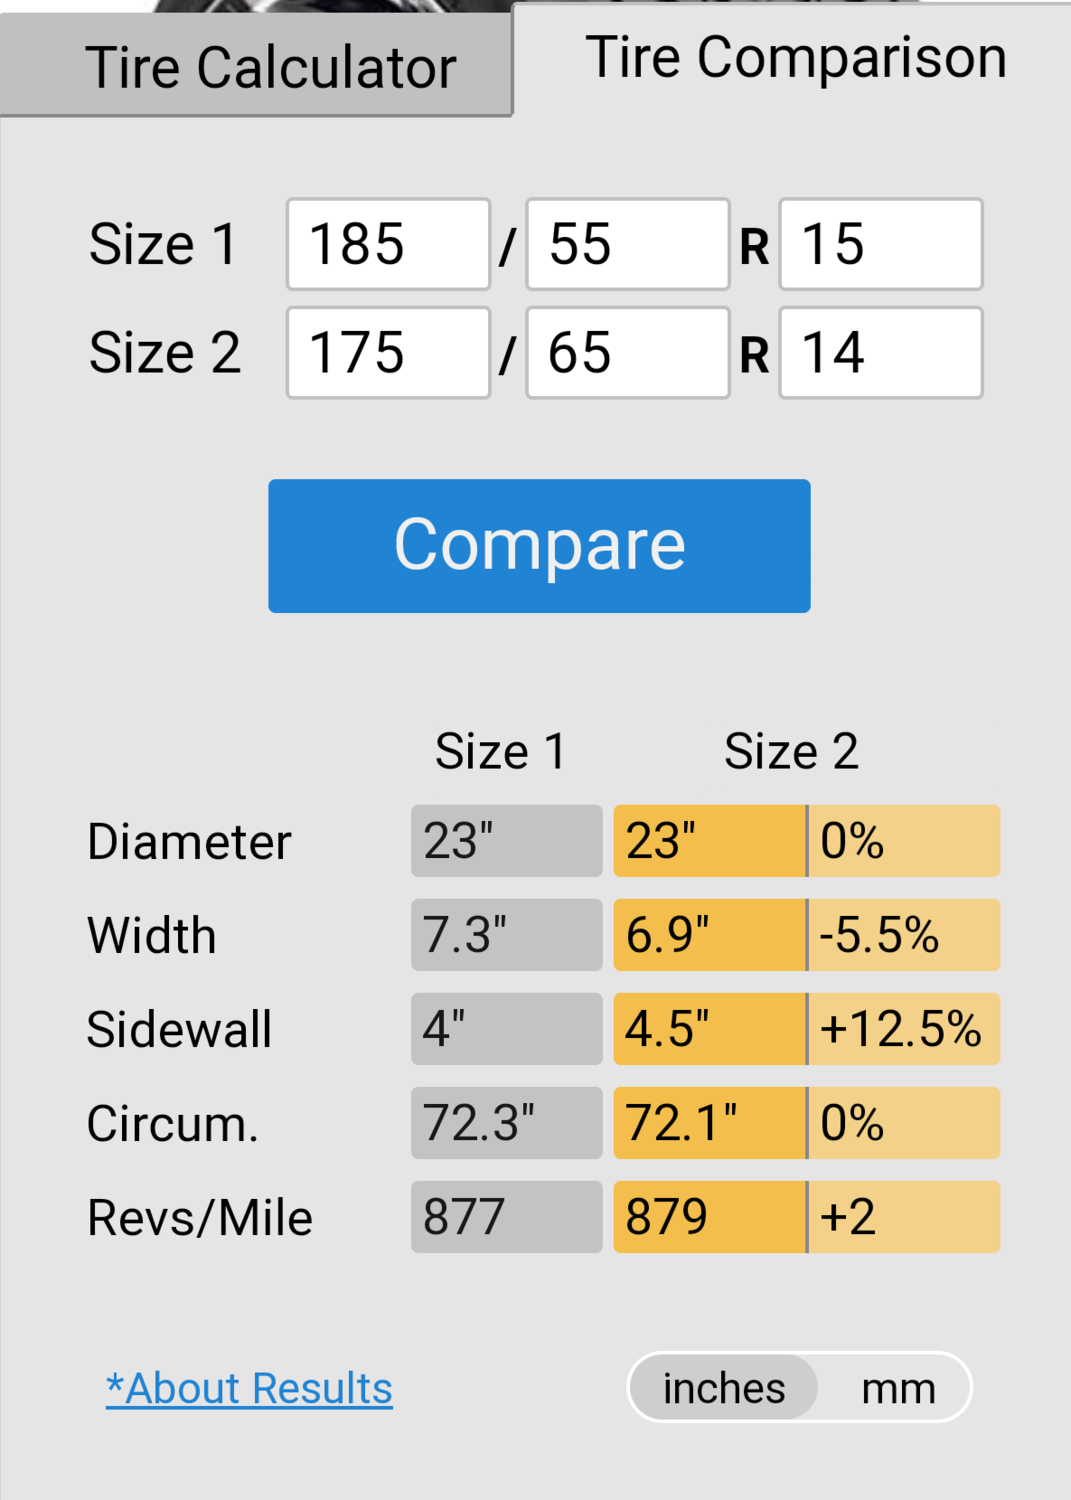Switch to the Tire Calculator tab

(256, 66)
